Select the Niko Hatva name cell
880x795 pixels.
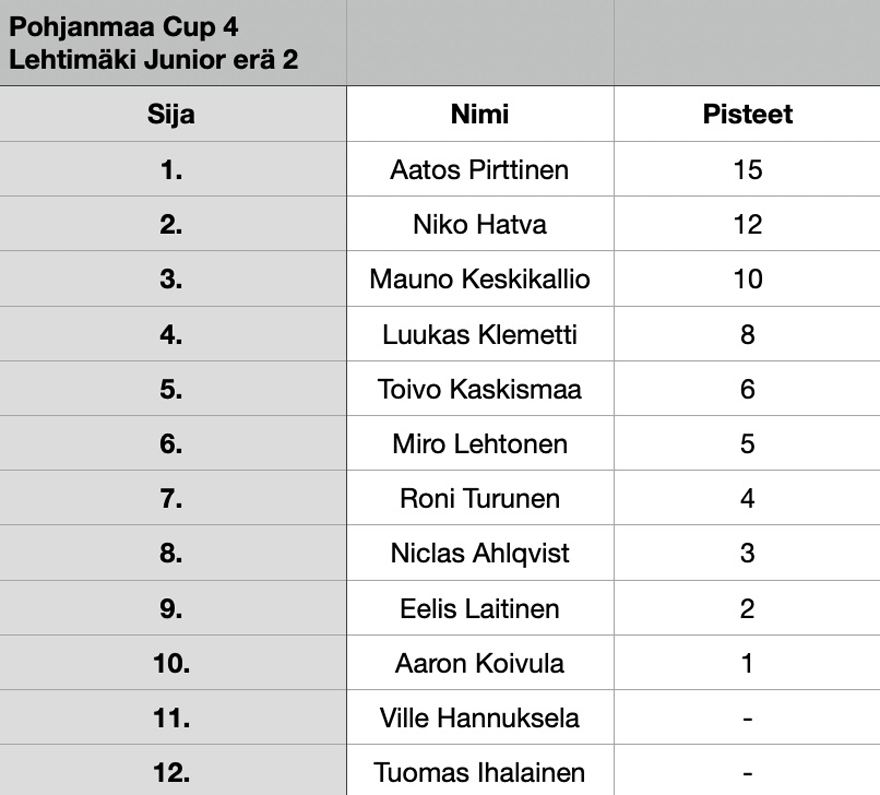[x=480, y=224]
